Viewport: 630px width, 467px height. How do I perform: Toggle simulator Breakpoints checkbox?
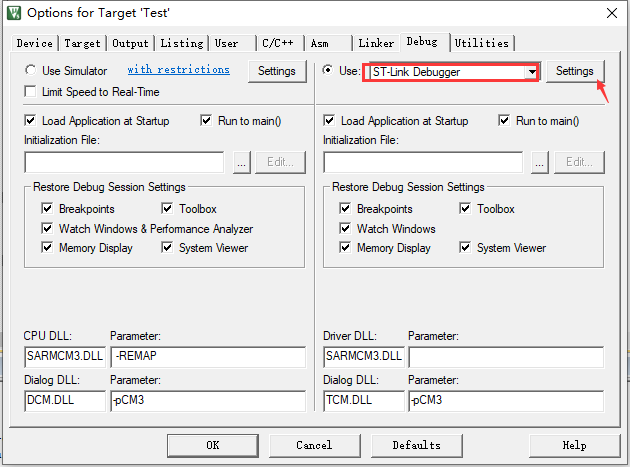47,208
